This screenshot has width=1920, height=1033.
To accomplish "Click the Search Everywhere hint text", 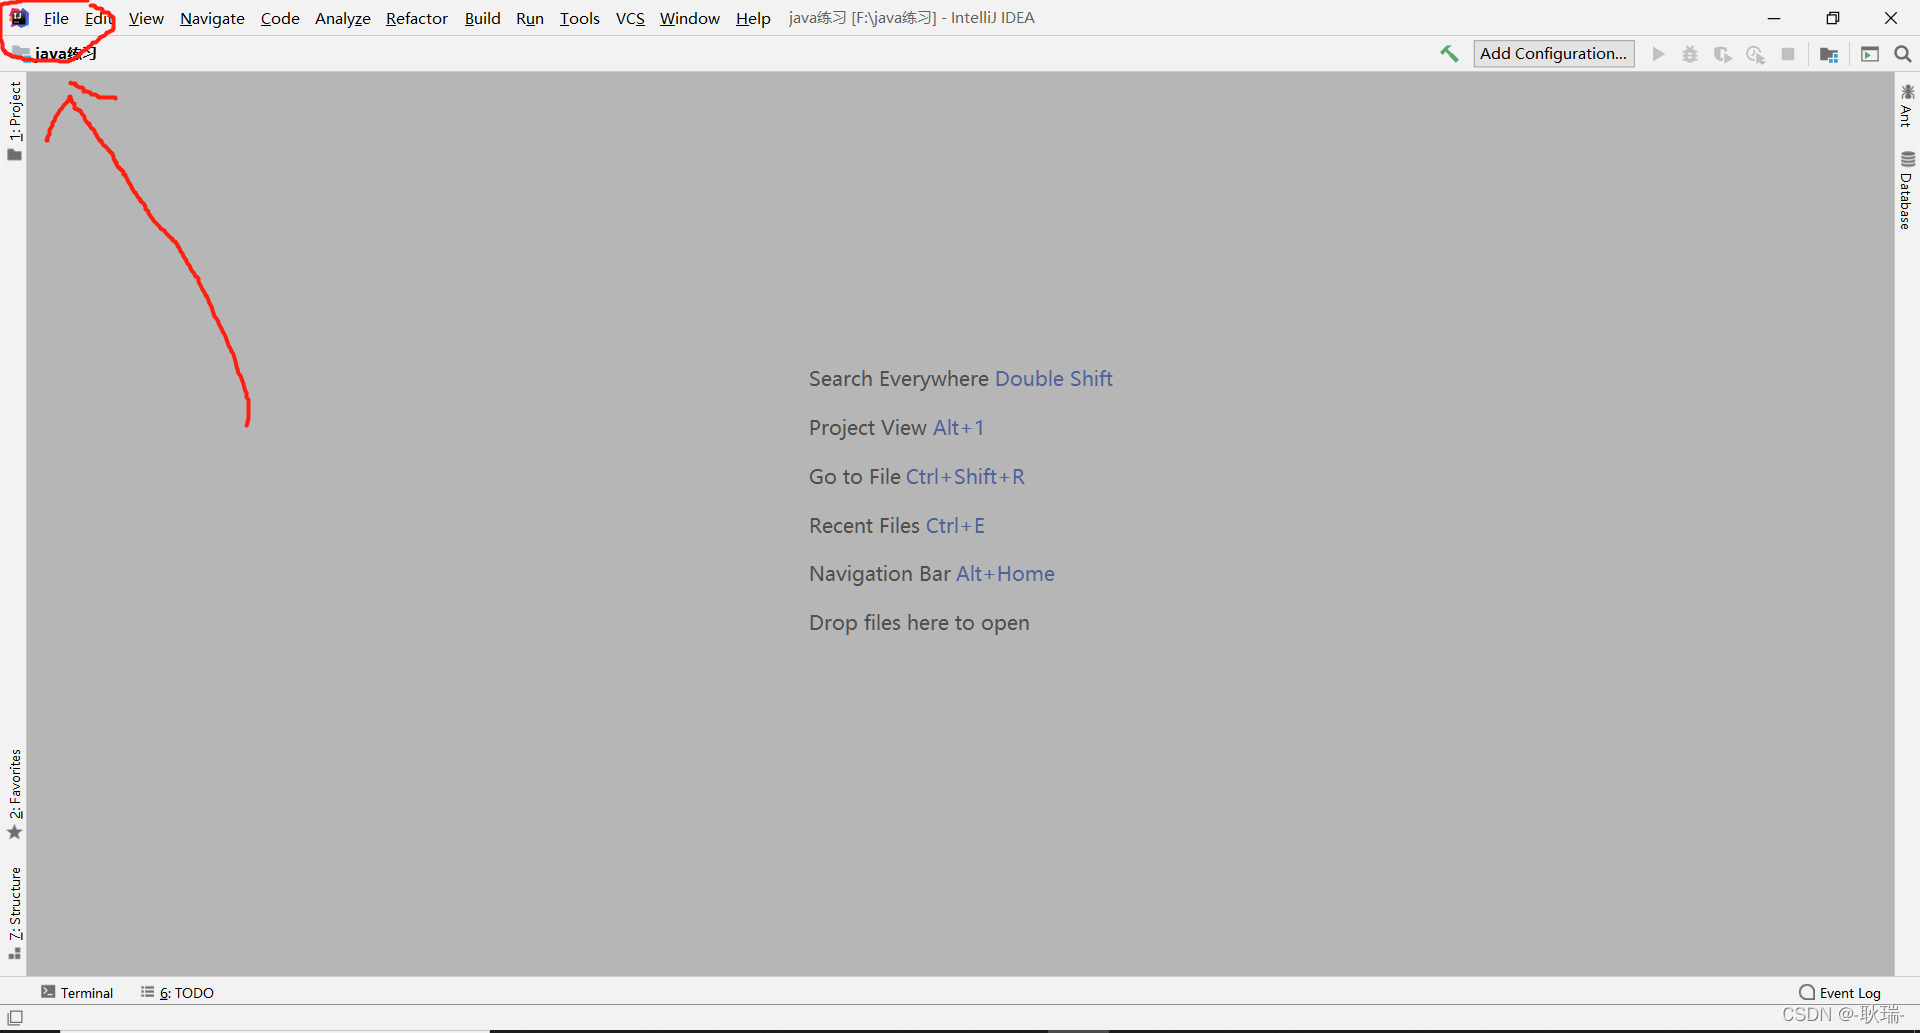I will click(960, 379).
